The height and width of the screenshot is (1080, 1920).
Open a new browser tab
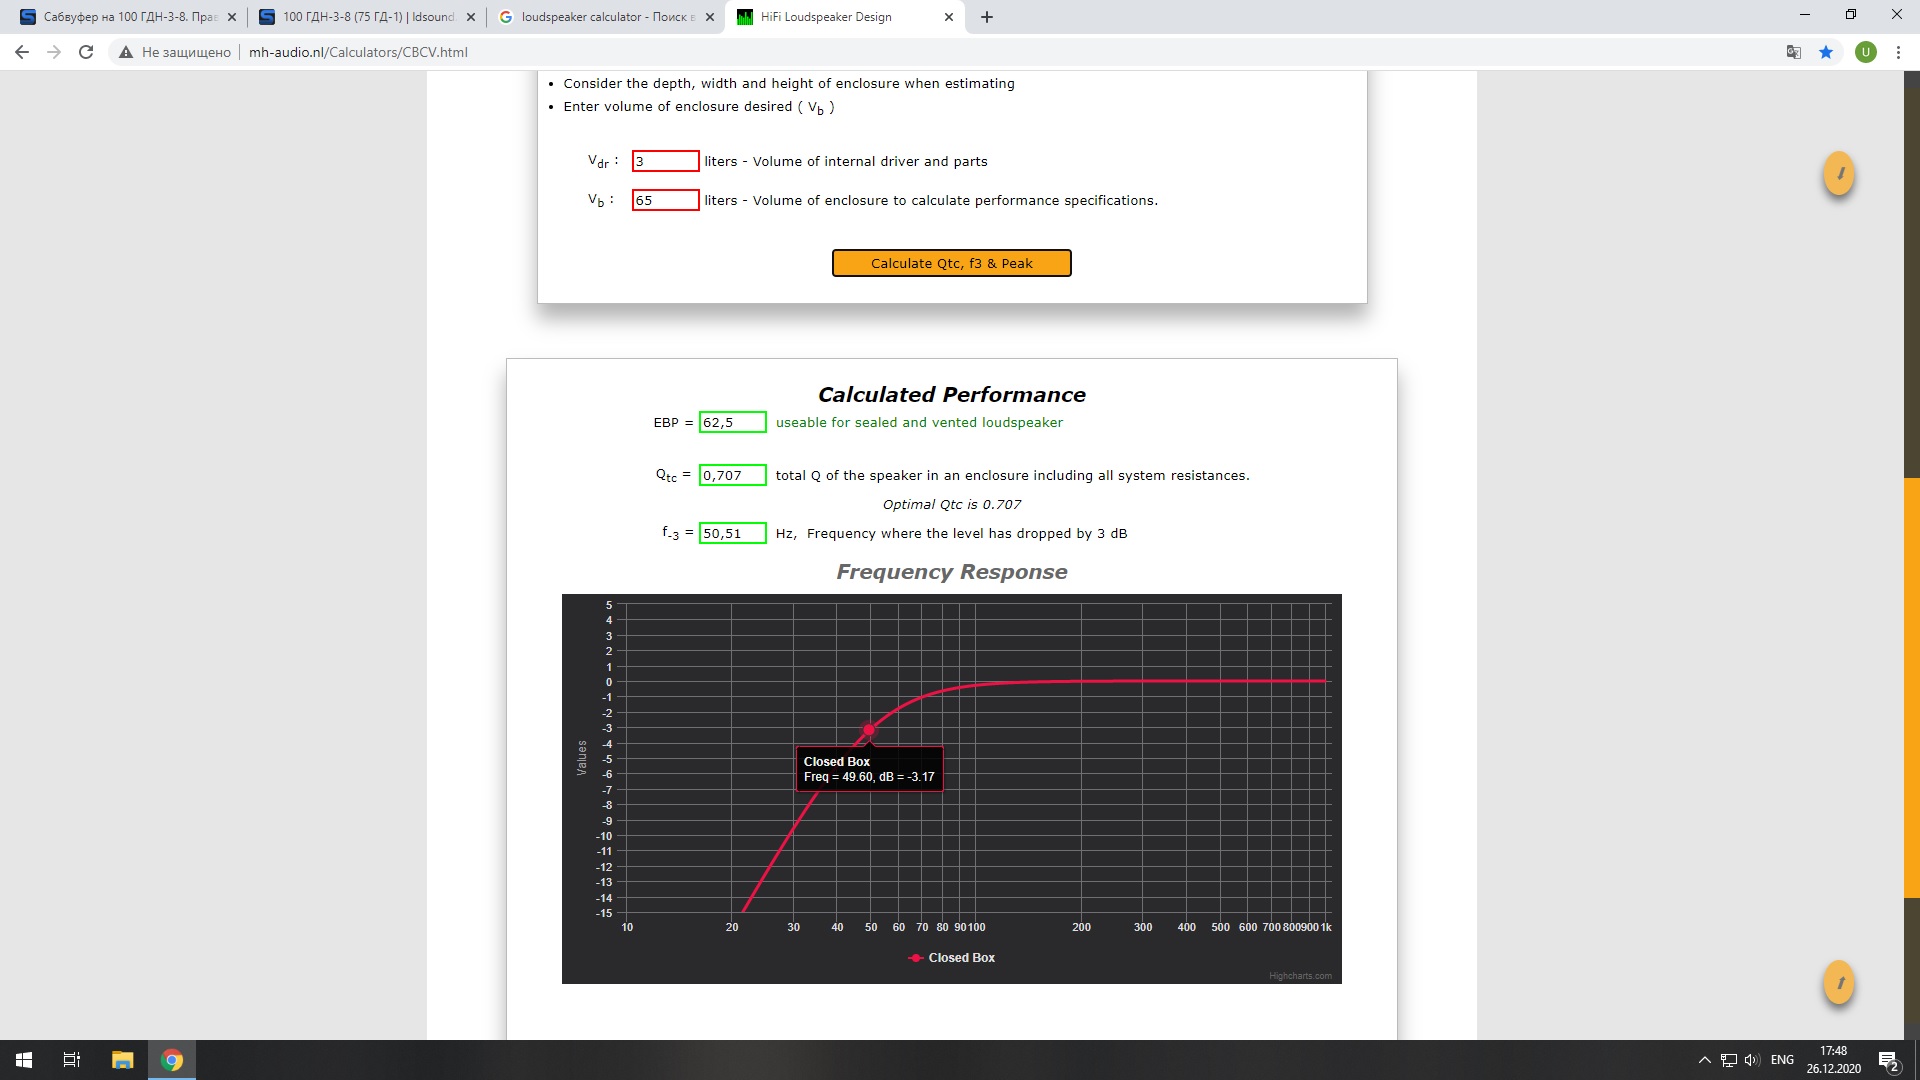(x=987, y=17)
